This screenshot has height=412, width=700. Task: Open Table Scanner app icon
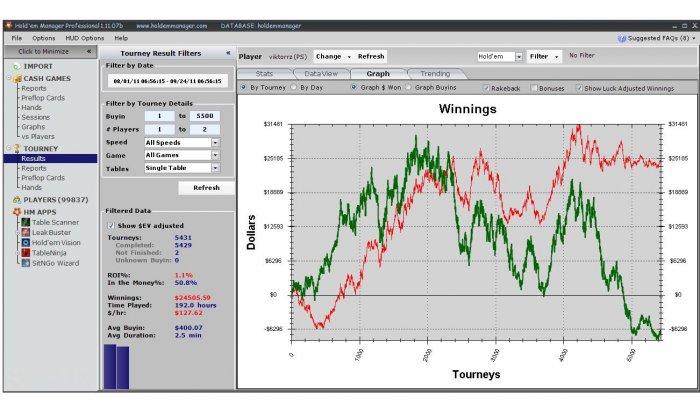pos(25,222)
